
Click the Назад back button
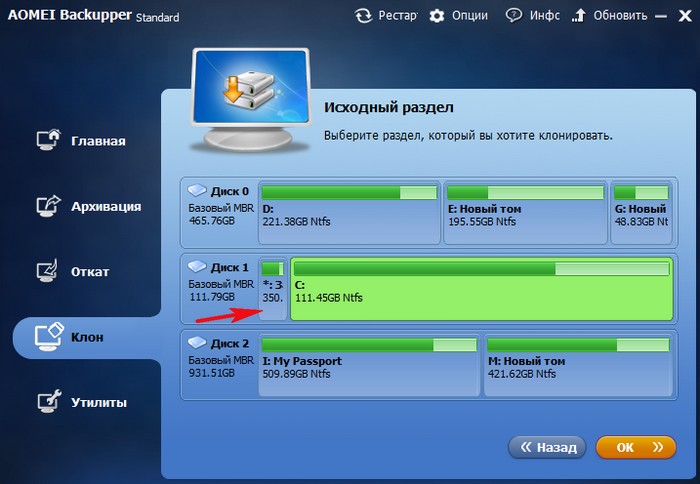tap(547, 447)
